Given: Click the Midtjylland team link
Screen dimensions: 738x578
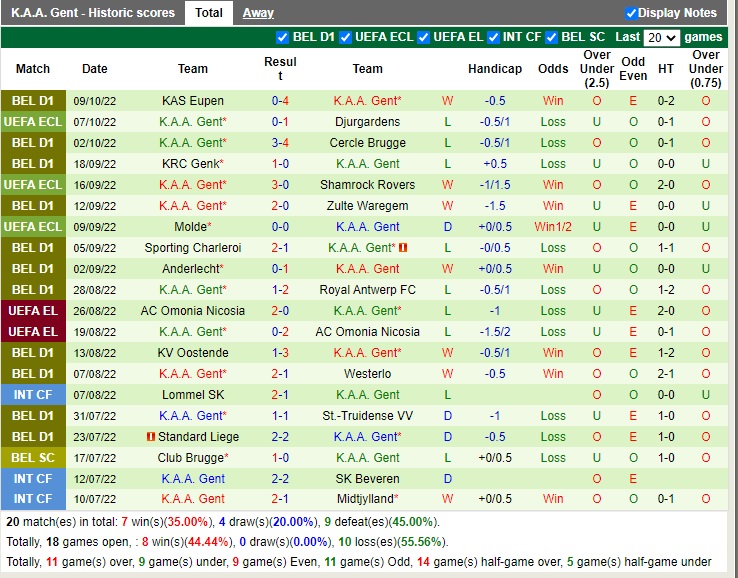Looking at the screenshot, I should point(367,499).
